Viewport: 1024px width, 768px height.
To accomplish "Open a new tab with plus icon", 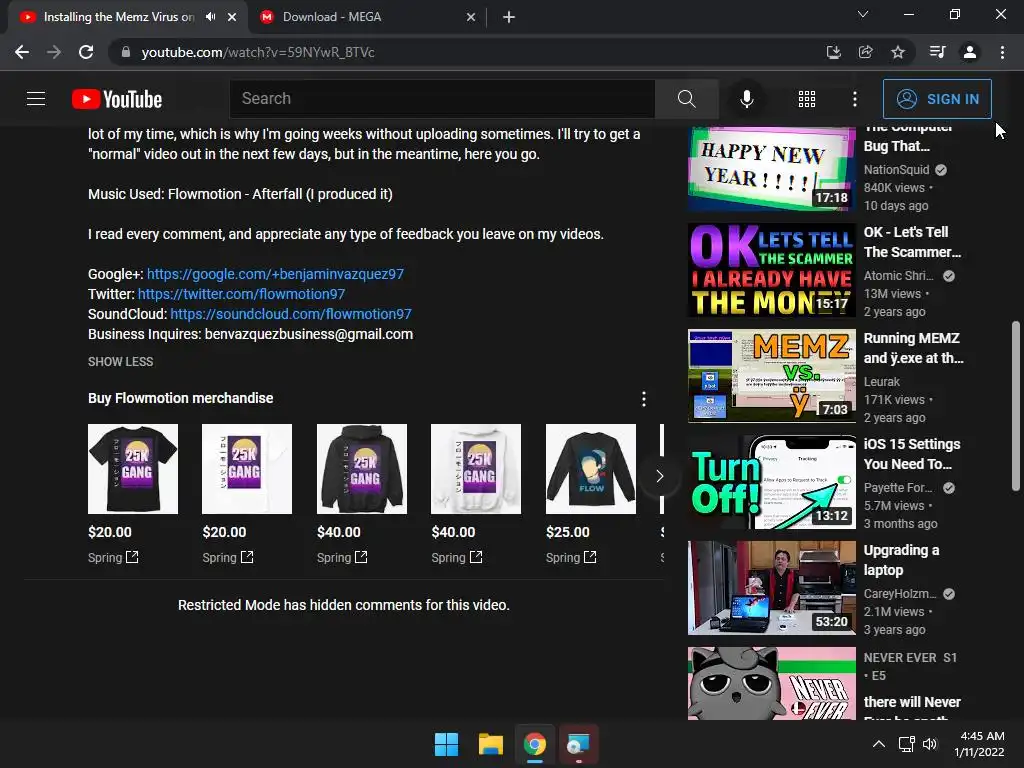I will point(509,17).
